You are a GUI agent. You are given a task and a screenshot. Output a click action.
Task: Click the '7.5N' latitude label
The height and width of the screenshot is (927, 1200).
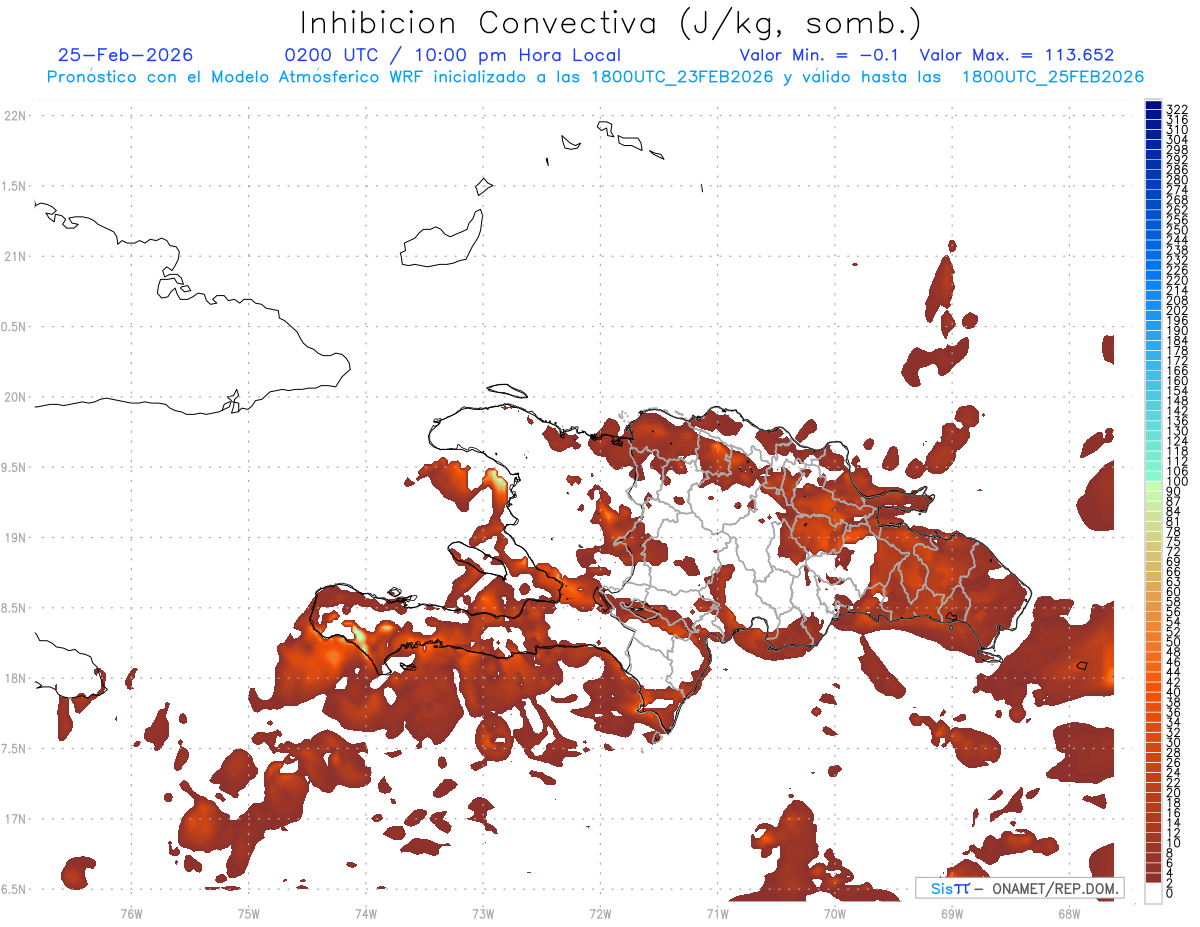[x=15, y=748]
